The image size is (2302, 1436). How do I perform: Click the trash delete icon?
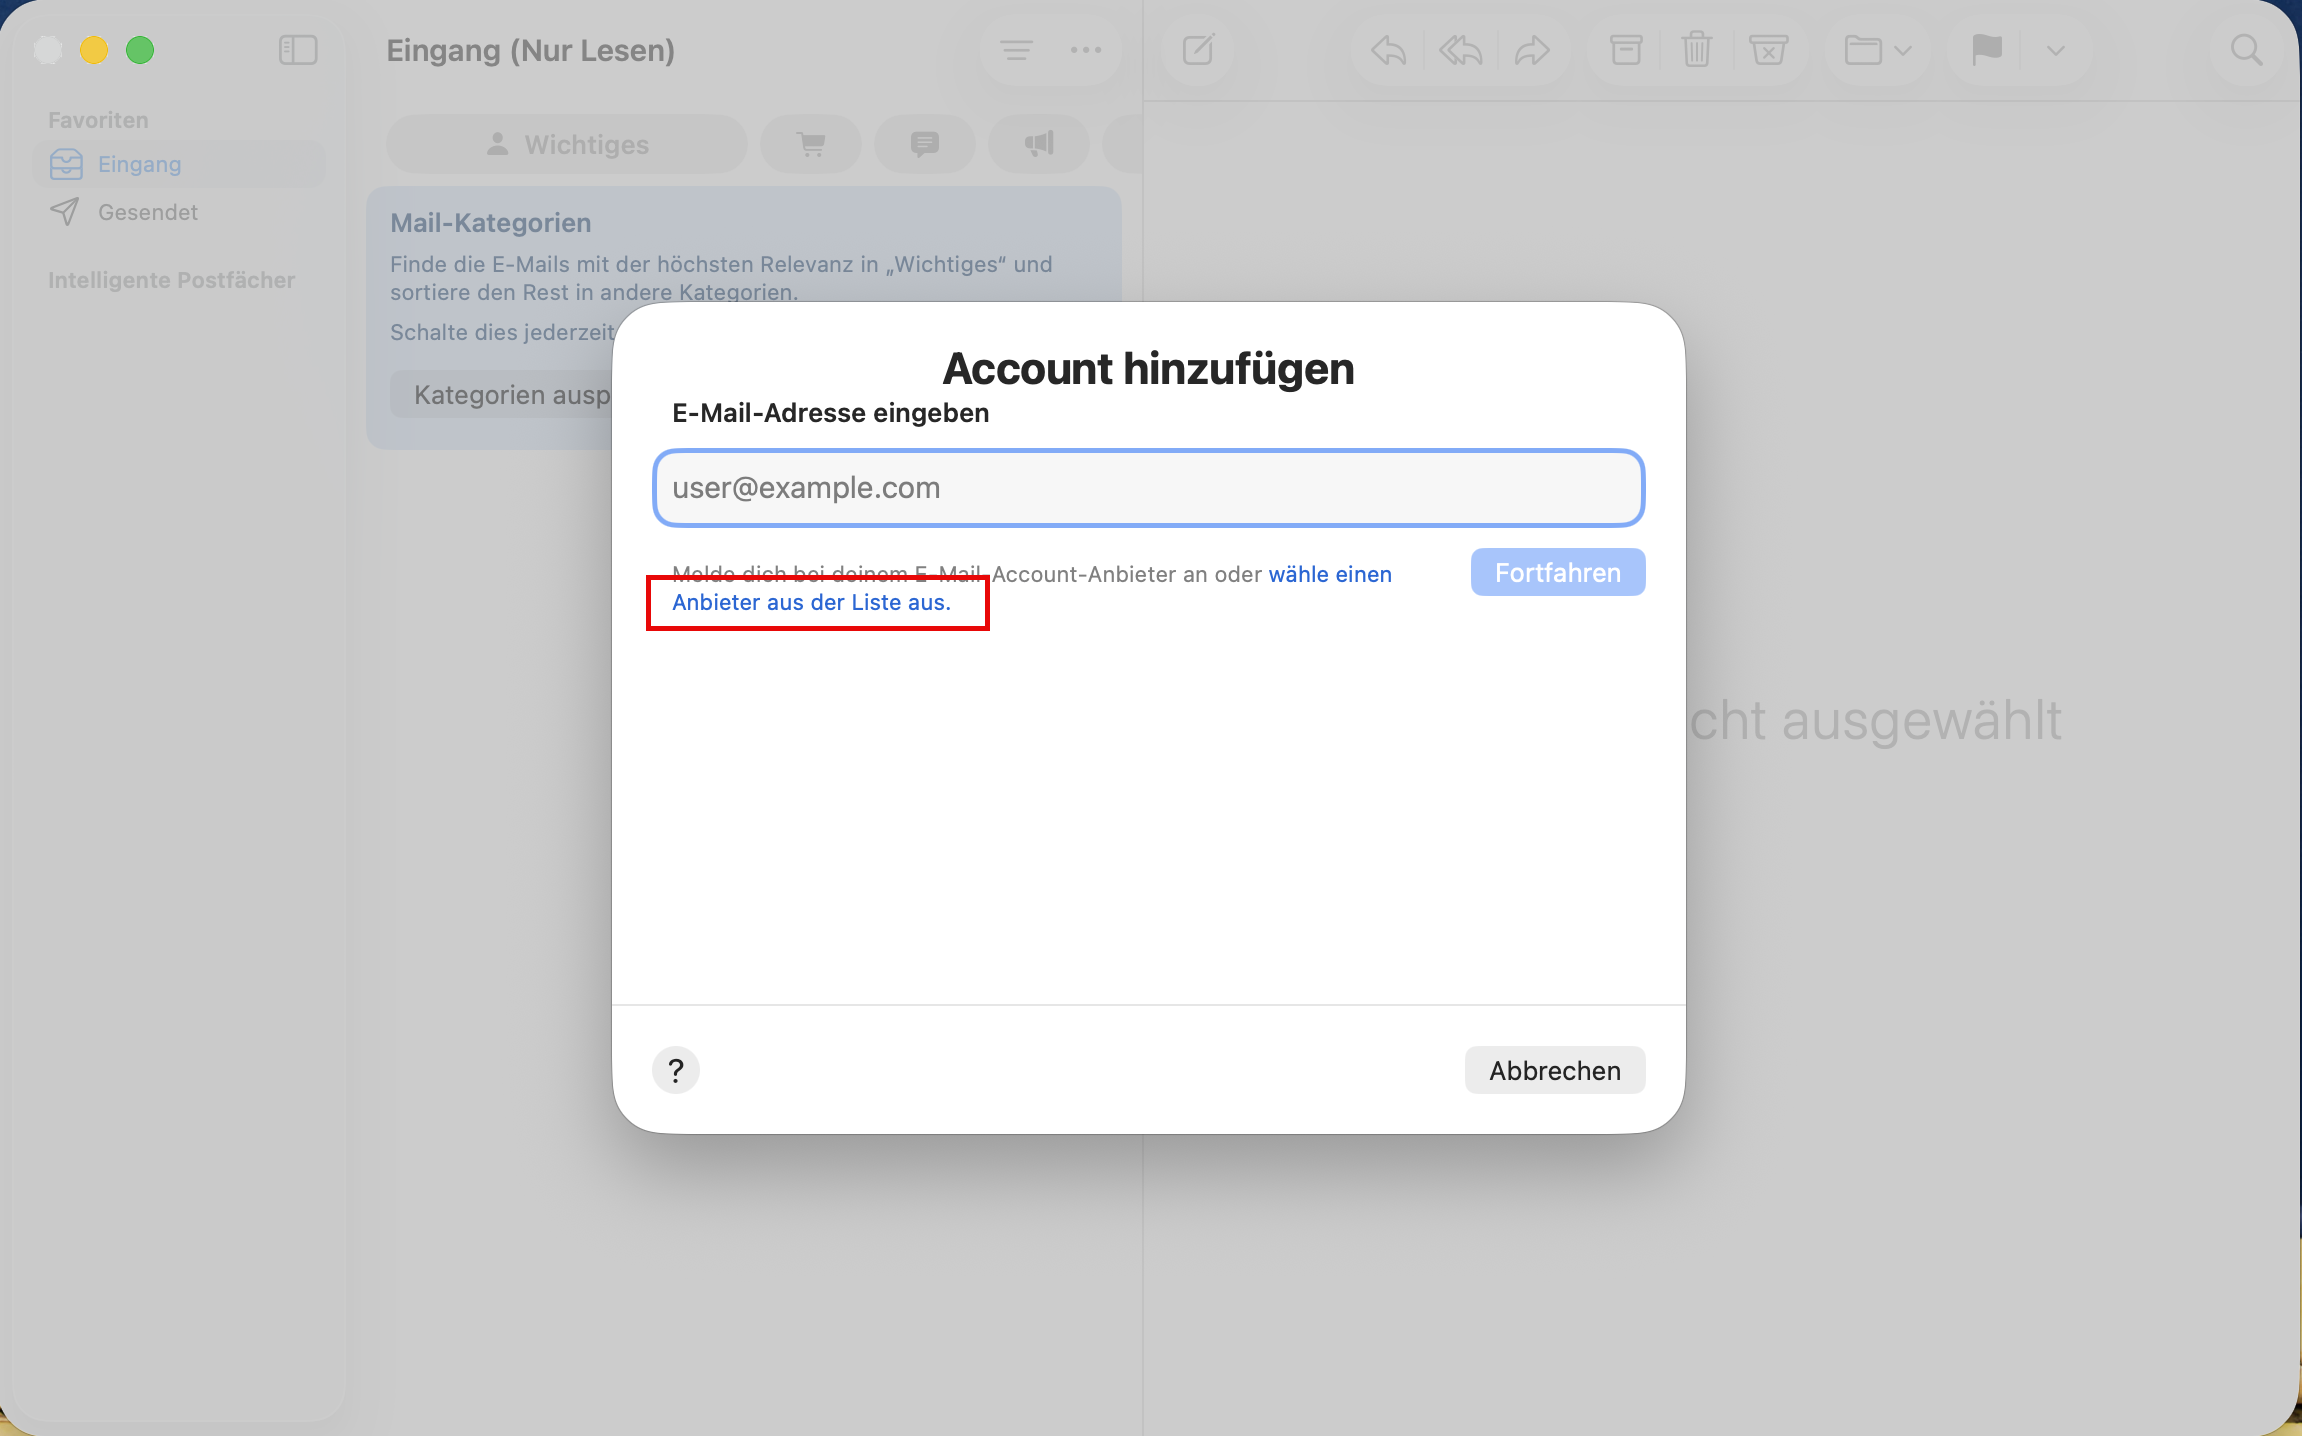[1696, 50]
